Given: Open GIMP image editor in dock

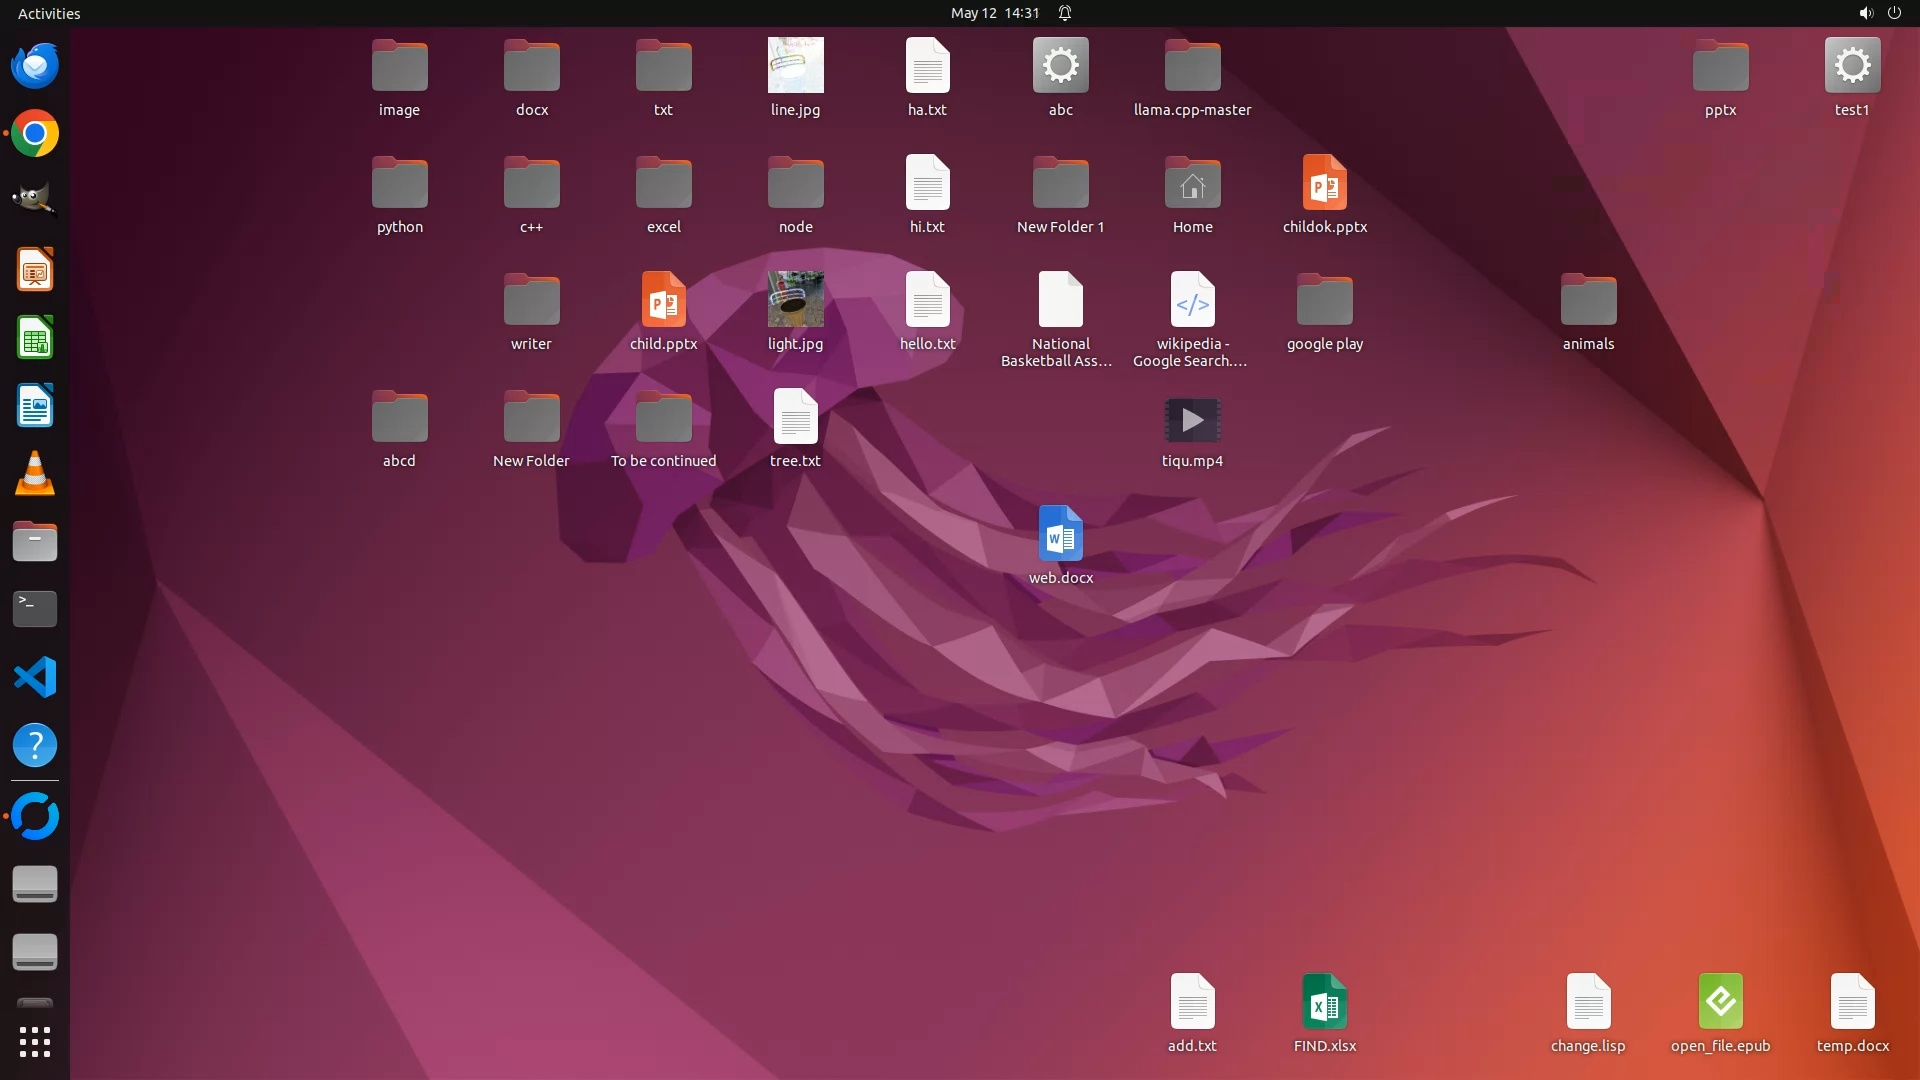Looking at the screenshot, I should [35, 200].
